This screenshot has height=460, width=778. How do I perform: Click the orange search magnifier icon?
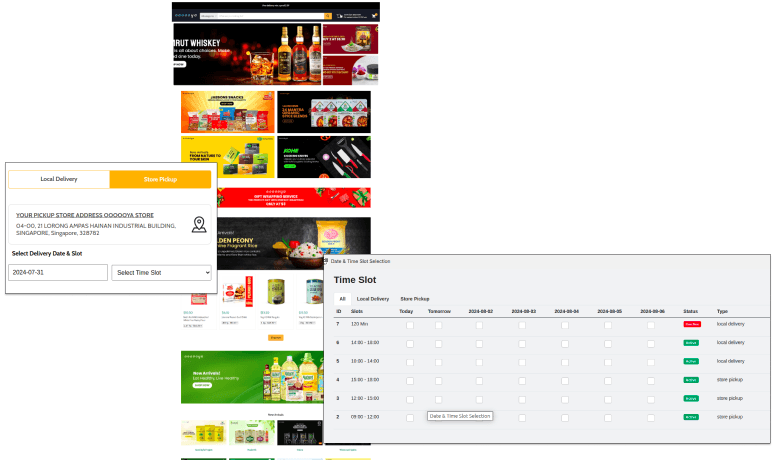(327, 16)
